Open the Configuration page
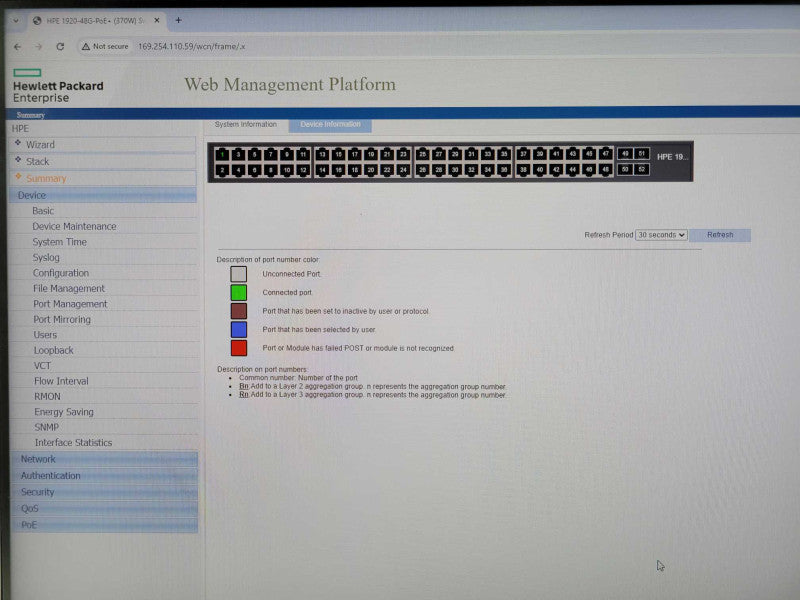This screenshot has height=600, width=800. click(x=61, y=273)
